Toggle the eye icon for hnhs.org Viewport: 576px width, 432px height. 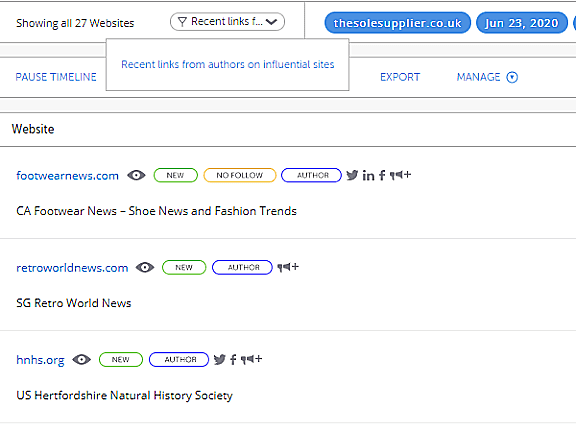coord(82,360)
